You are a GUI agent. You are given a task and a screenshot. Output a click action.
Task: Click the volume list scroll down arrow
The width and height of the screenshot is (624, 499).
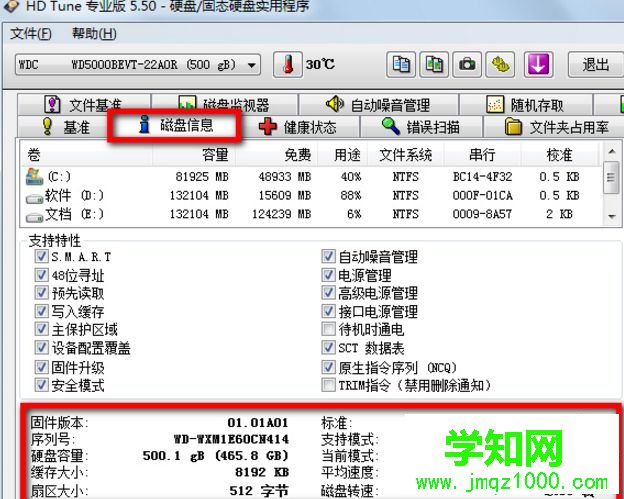pyautogui.click(x=612, y=217)
